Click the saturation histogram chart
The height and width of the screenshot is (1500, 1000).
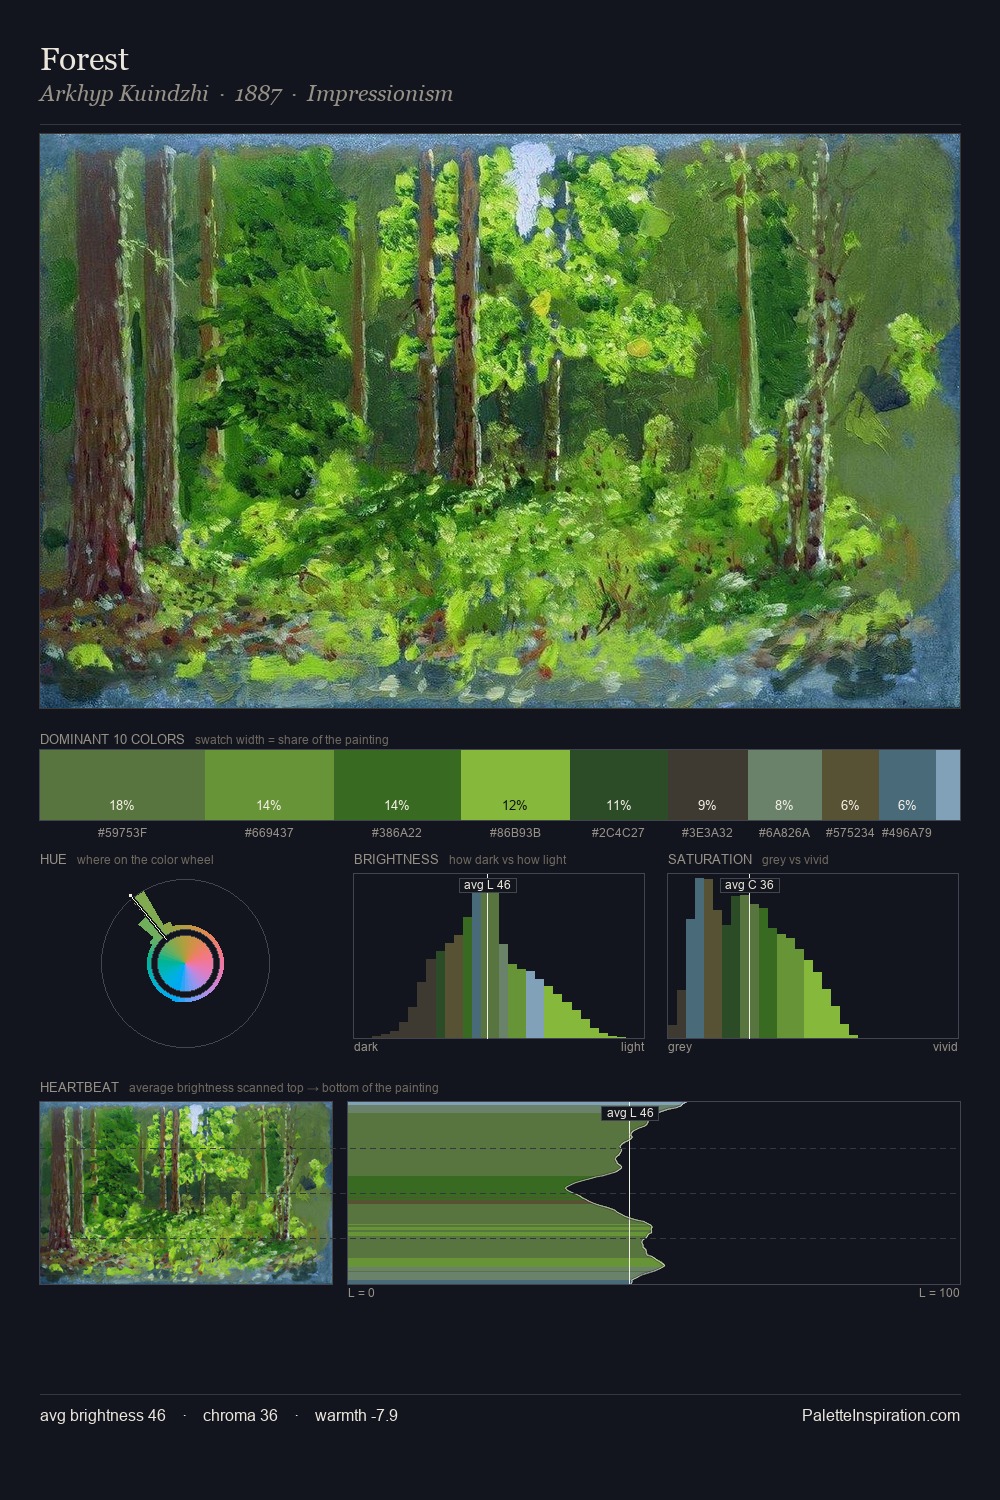813,956
